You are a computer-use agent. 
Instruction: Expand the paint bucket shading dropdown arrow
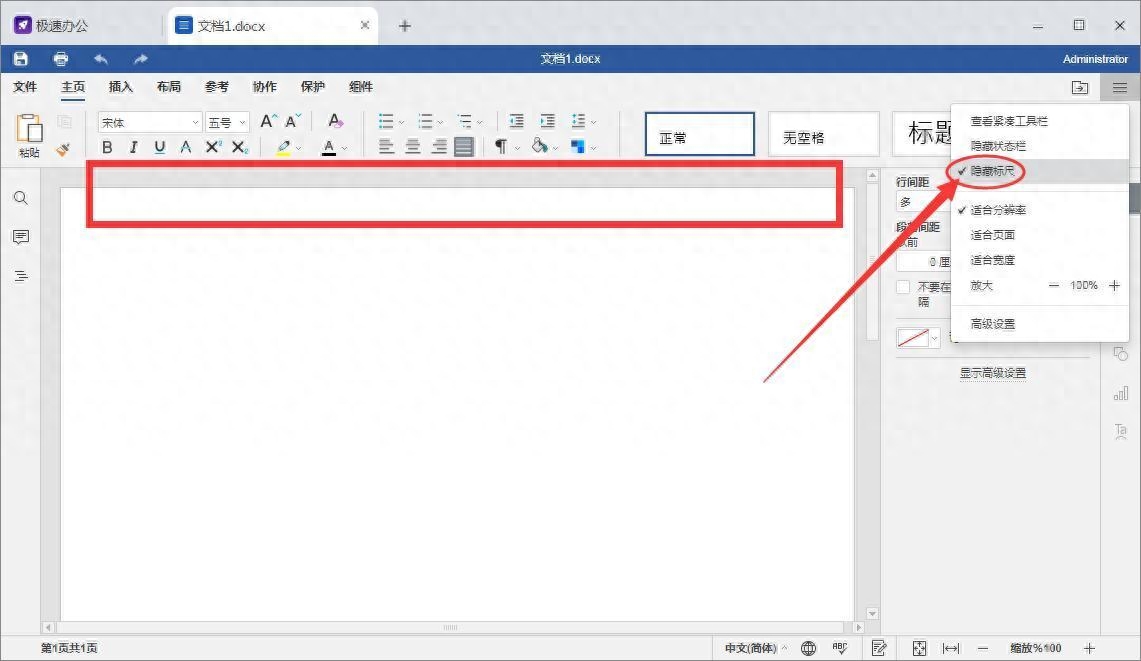click(x=555, y=148)
